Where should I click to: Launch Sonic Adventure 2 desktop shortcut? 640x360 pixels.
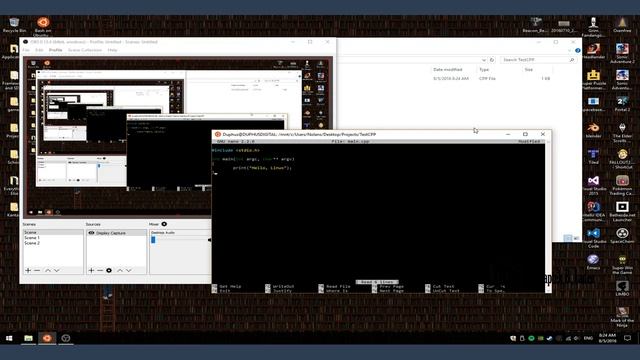622,52
